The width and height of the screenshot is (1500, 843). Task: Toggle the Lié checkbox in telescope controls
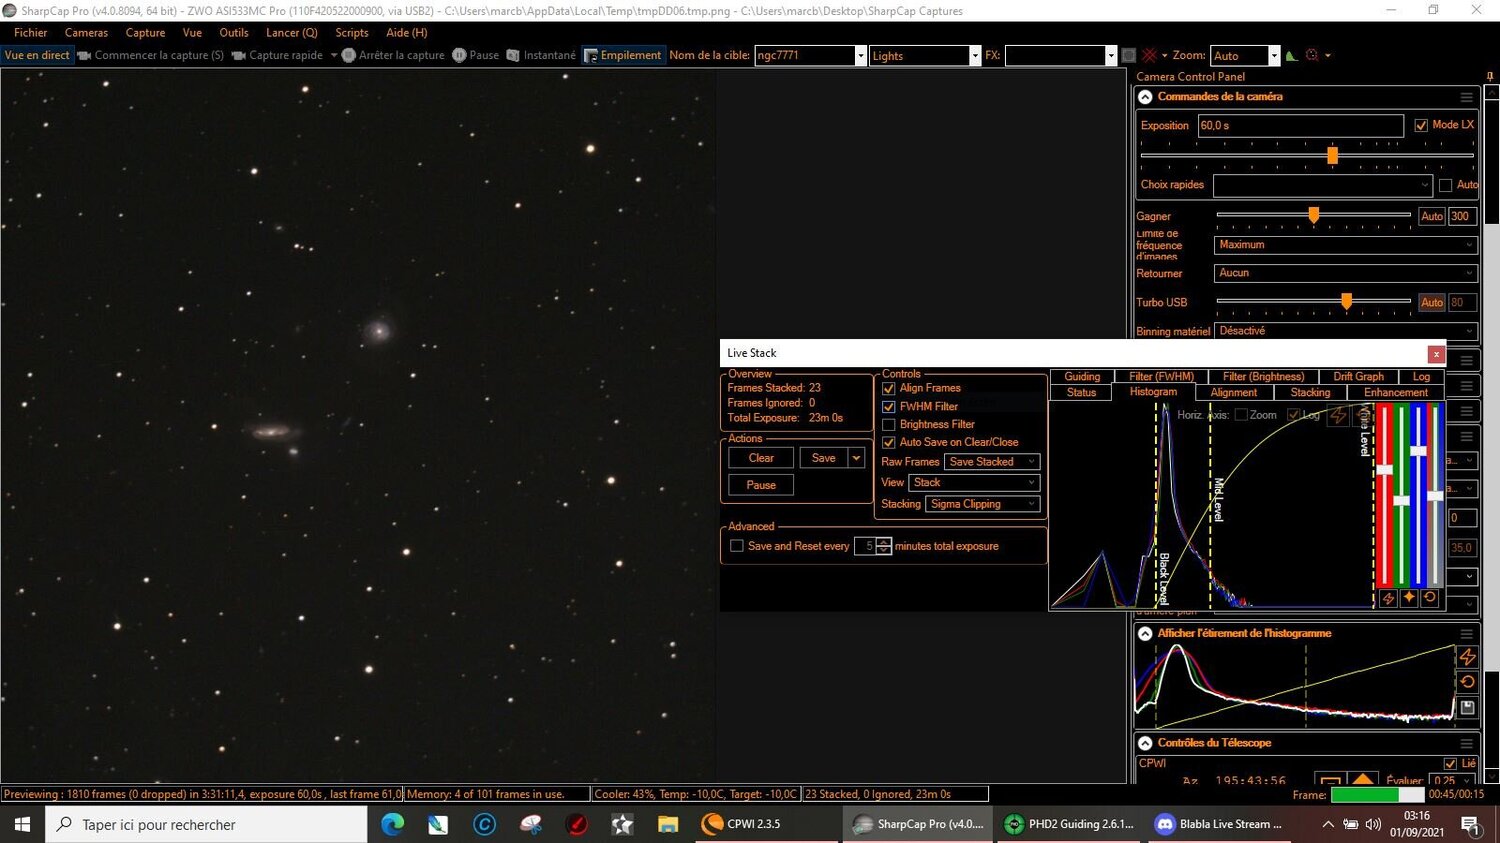coord(1450,763)
